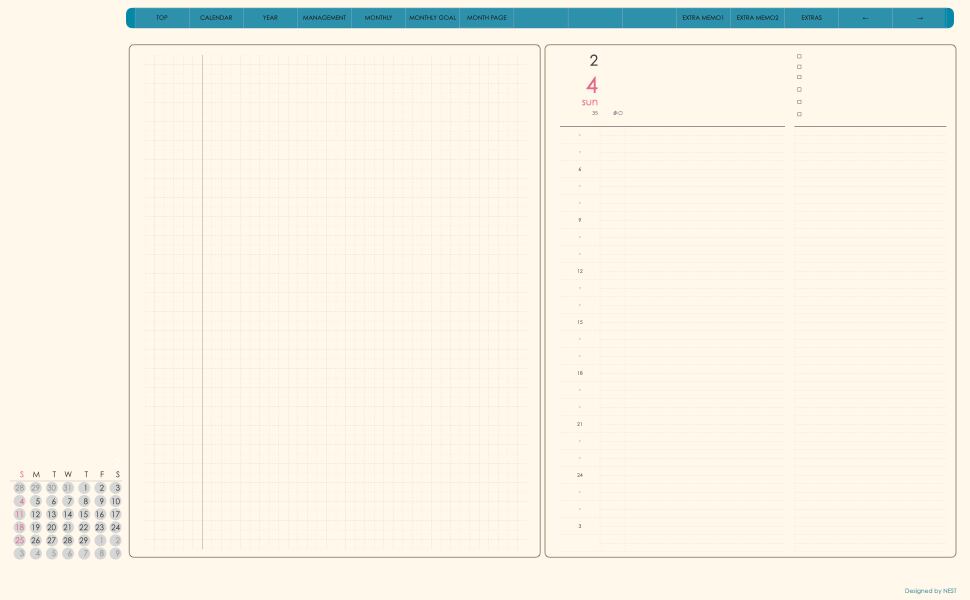970x600 pixels.
Task: Click the month number 2 above date
Action: click(594, 61)
